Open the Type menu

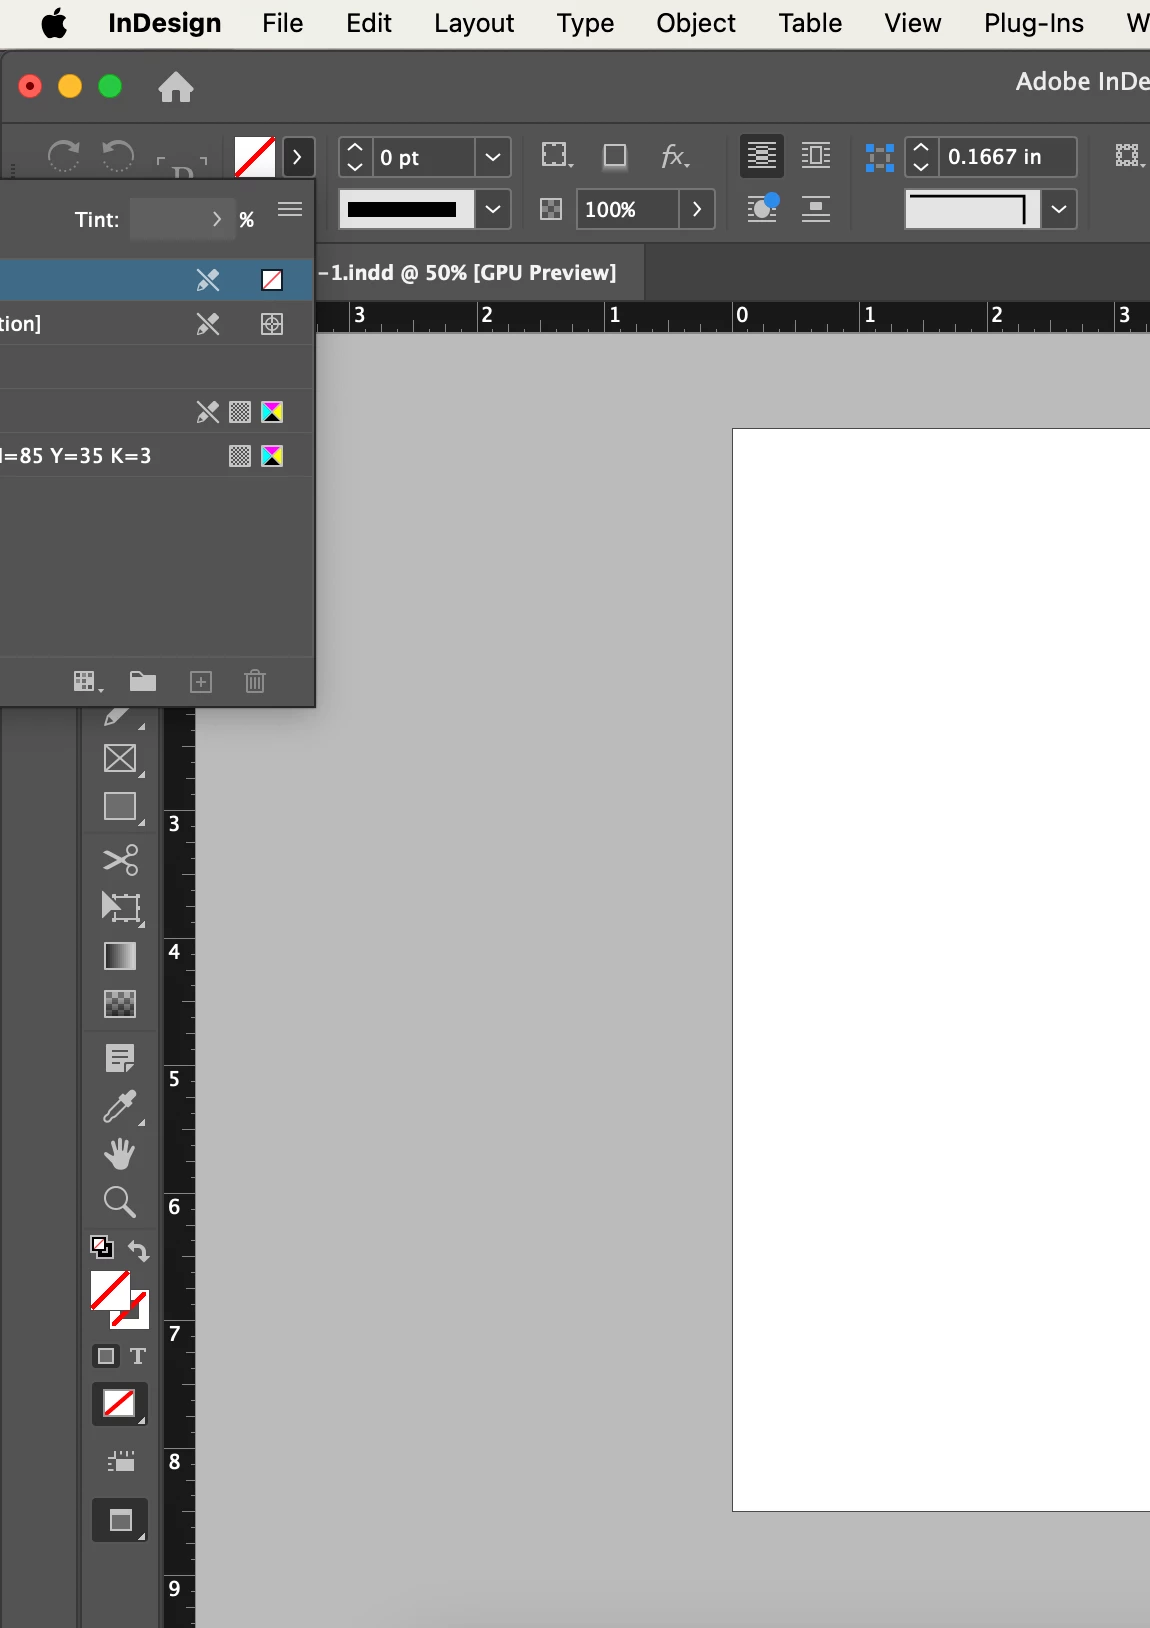(585, 23)
